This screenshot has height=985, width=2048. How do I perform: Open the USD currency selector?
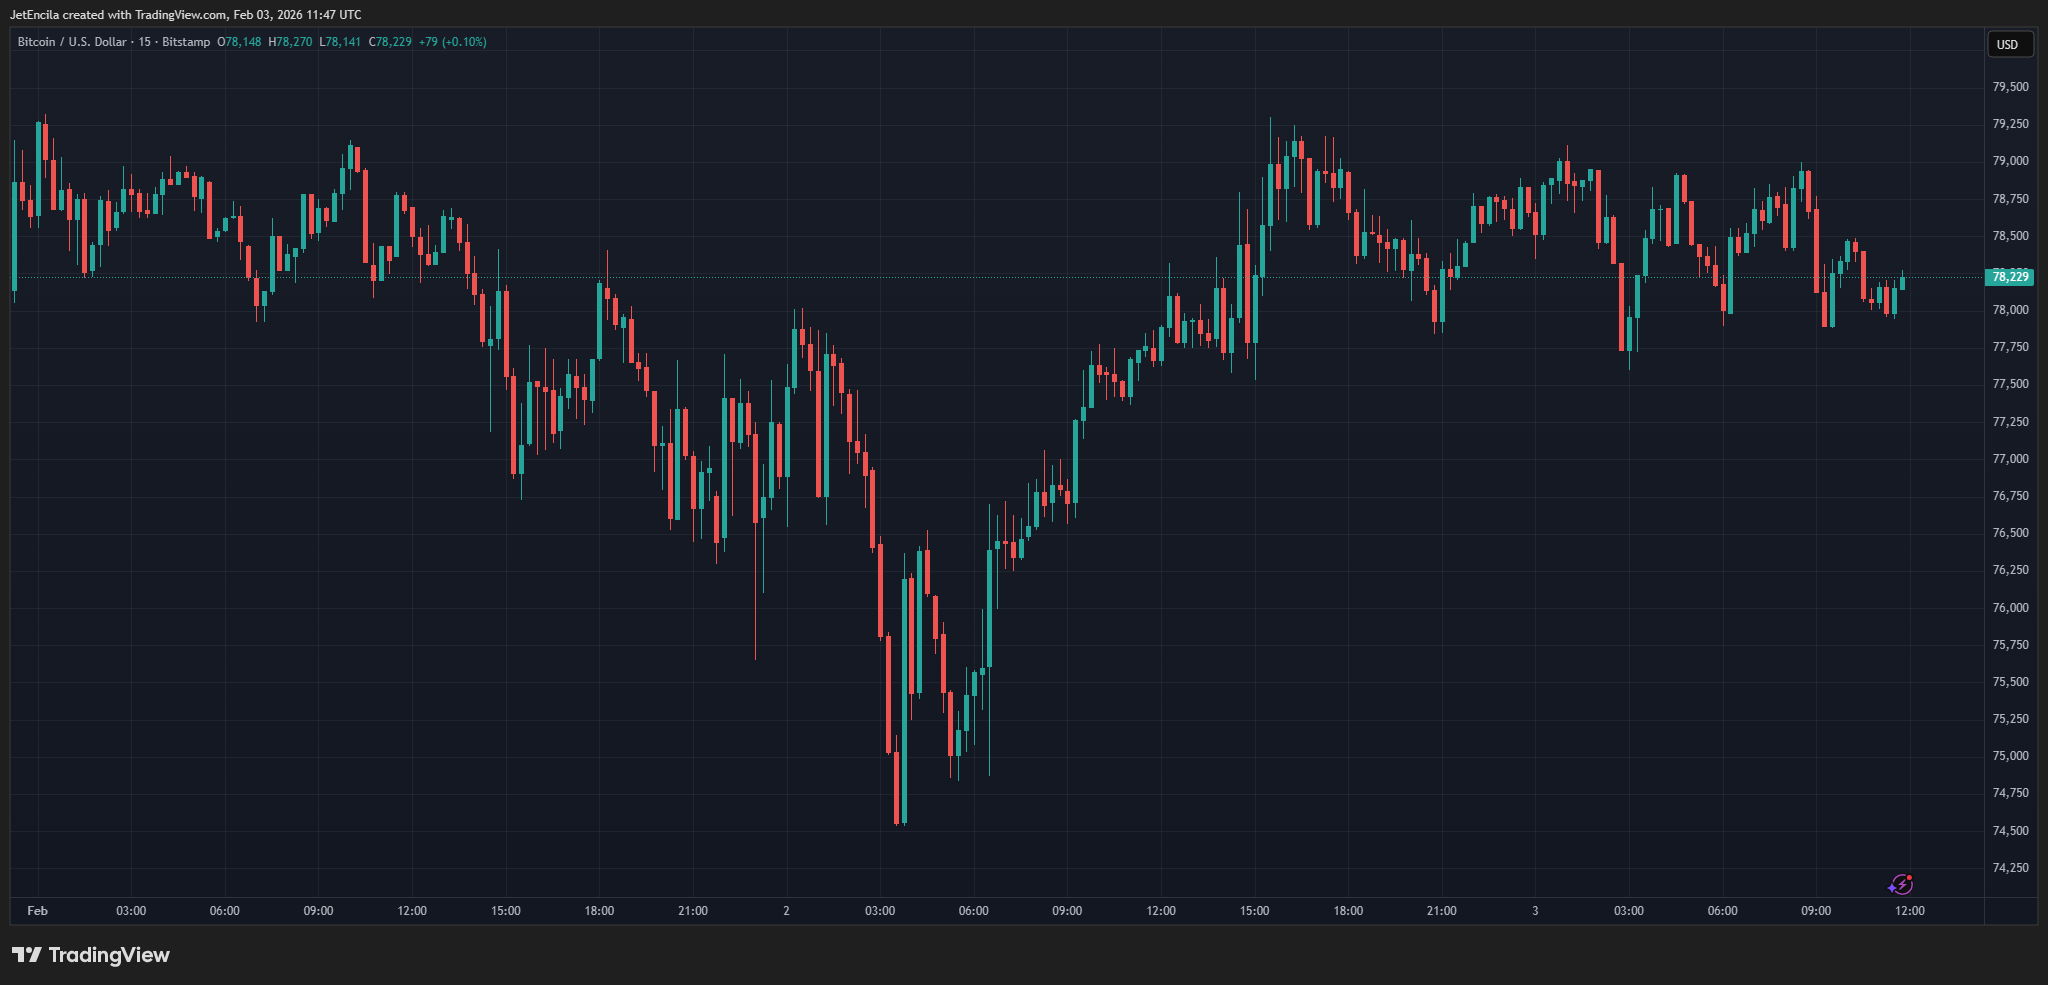coord(2008,44)
